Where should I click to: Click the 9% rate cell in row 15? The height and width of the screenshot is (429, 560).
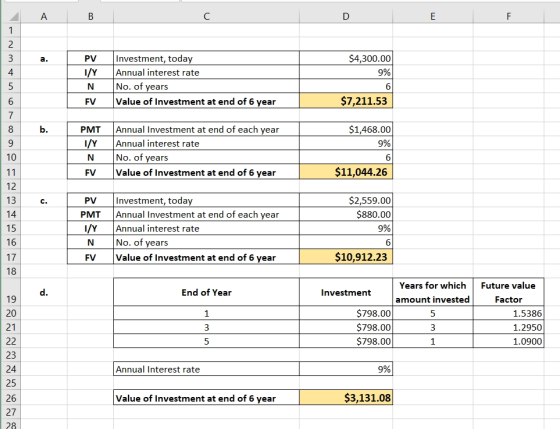coord(346,228)
